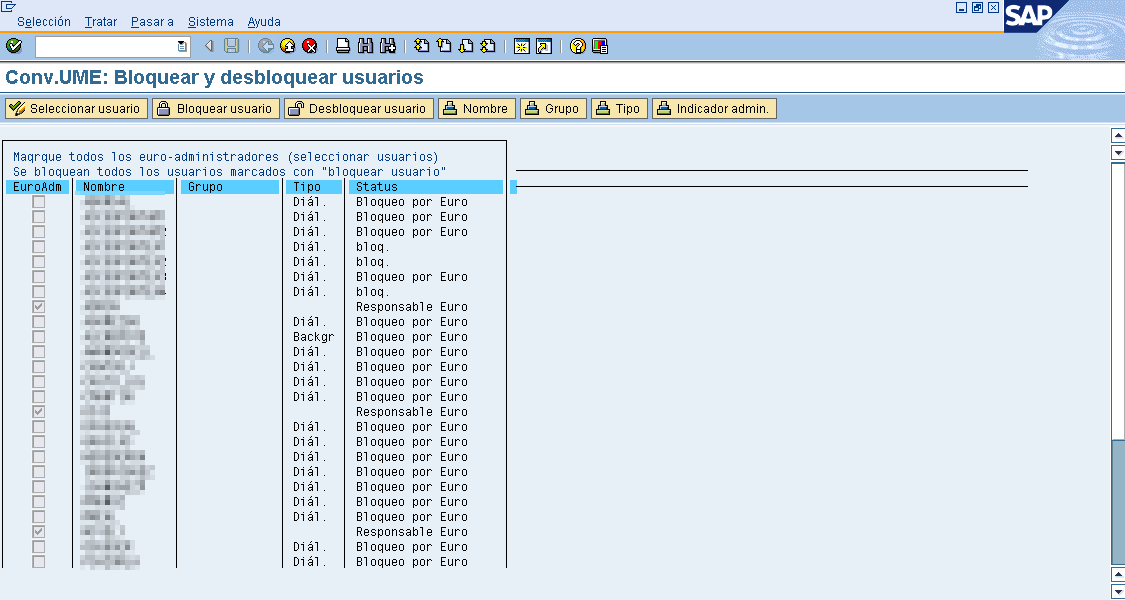Go to the first page icon
This screenshot has width=1125, height=600.
point(422,46)
